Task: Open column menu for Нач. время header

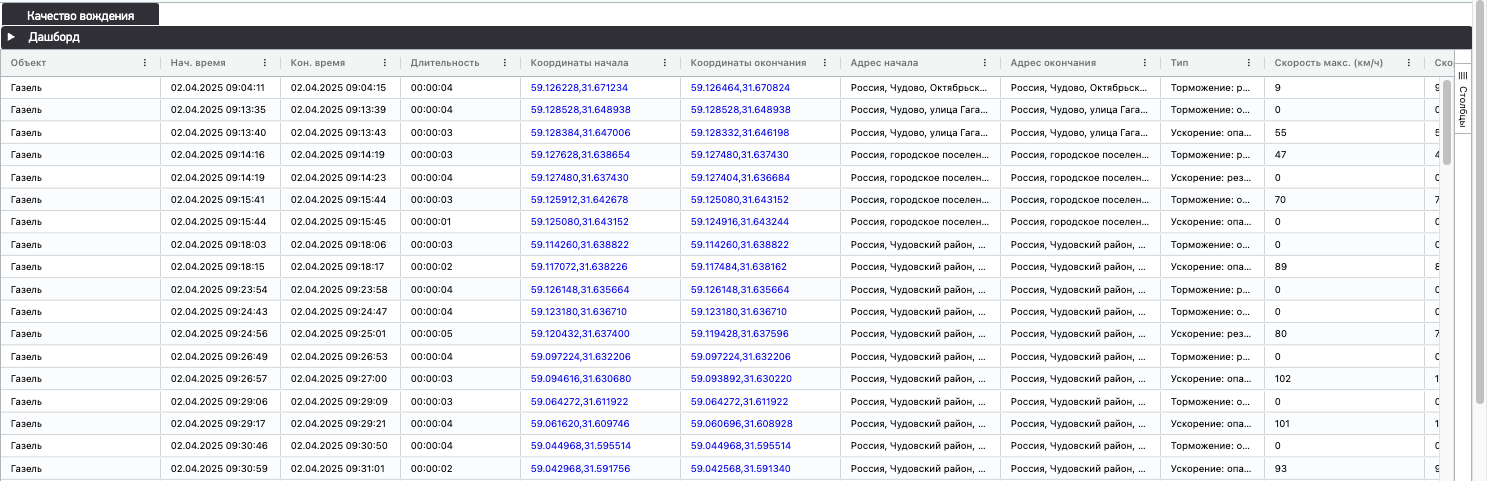Action: click(x=265, y=63)
